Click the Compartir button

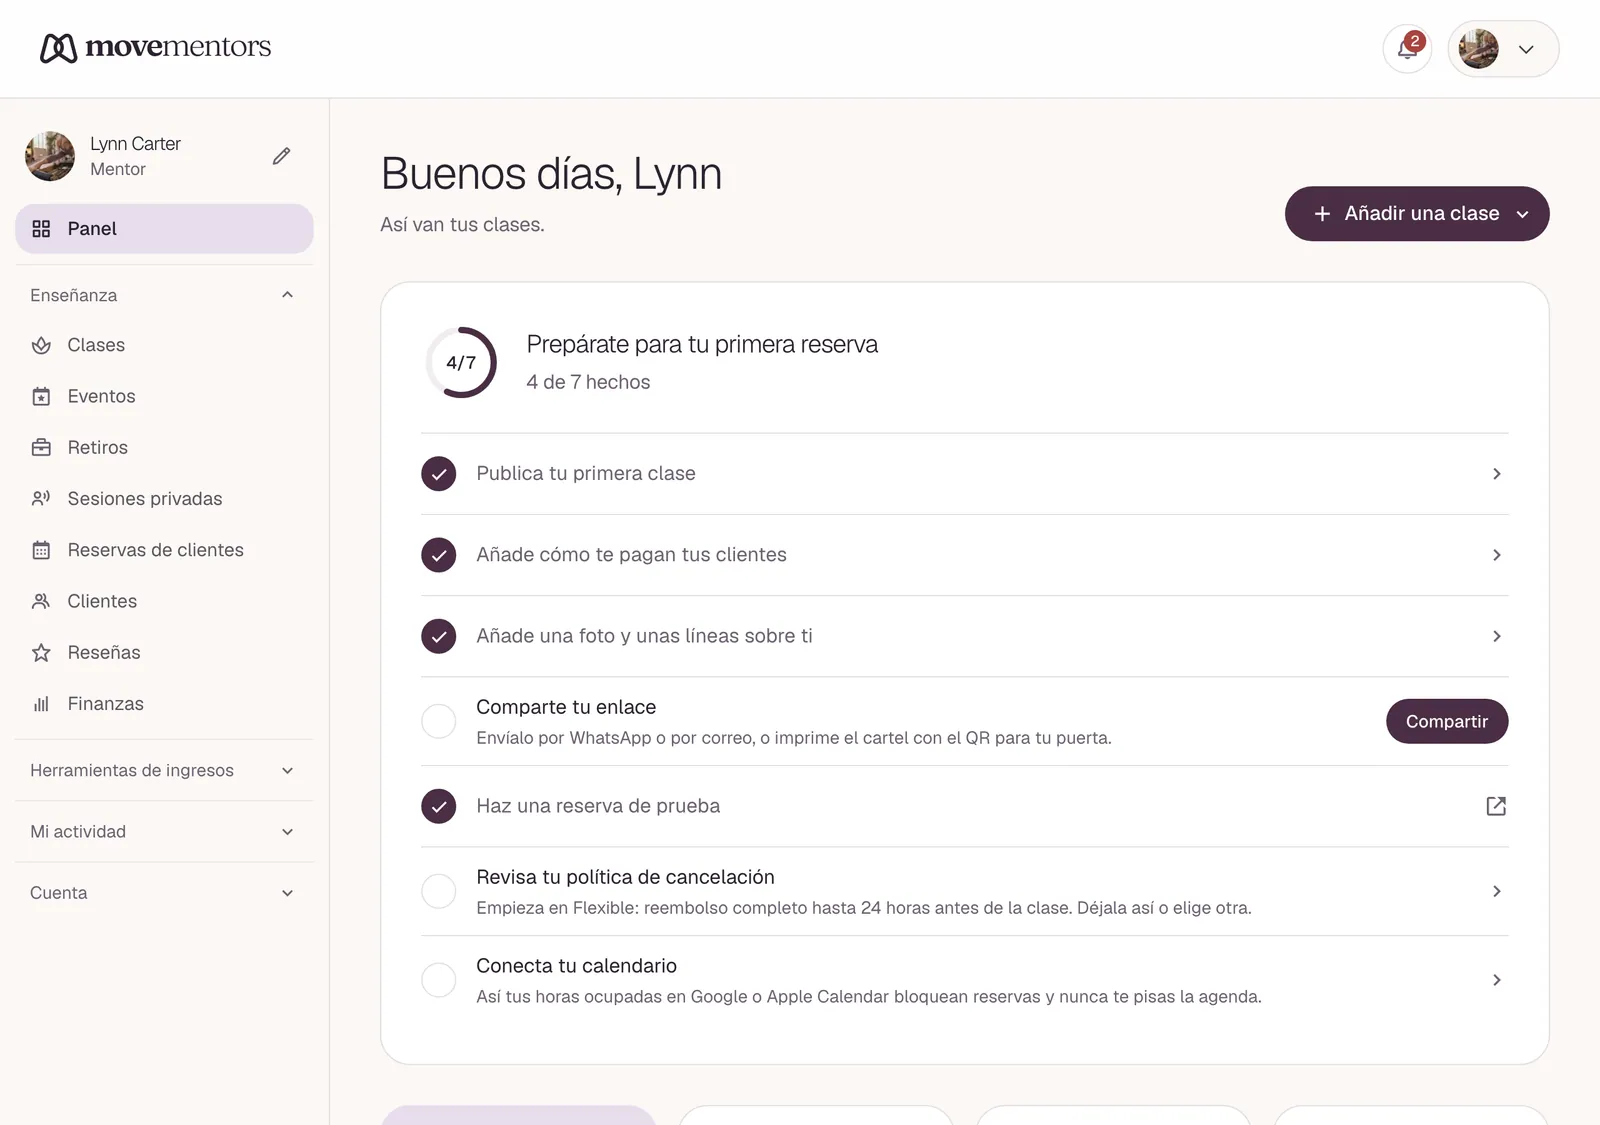click(x=1447, y=721)
